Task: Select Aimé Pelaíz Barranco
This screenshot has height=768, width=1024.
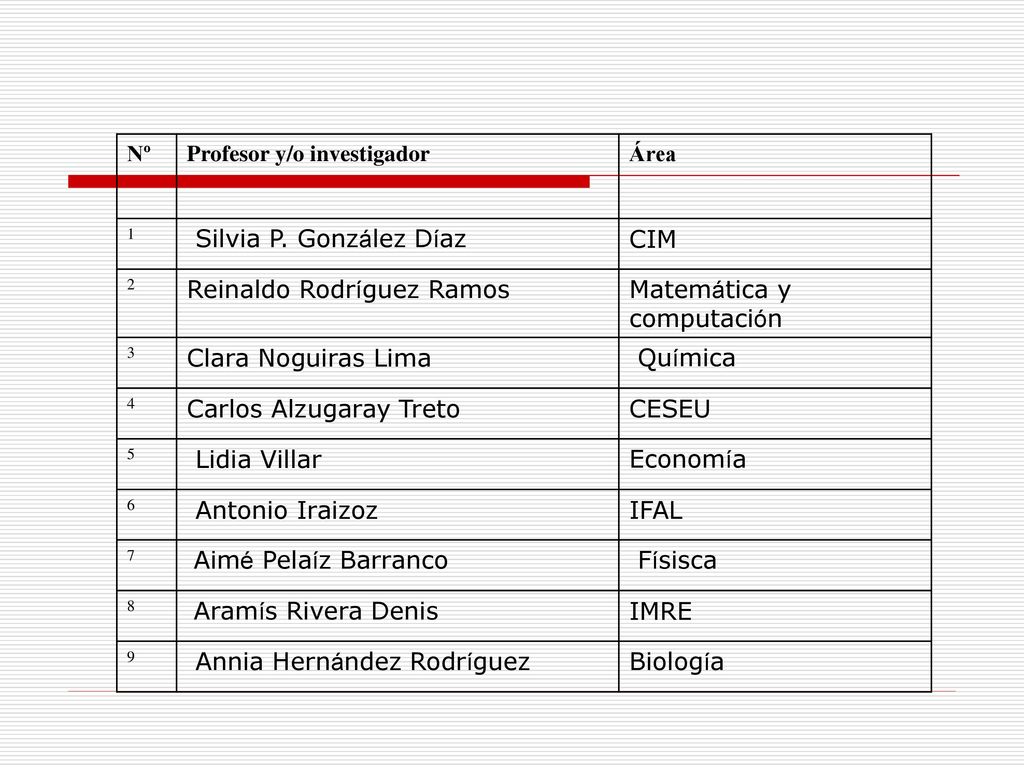Action: (x=321, y=561)
